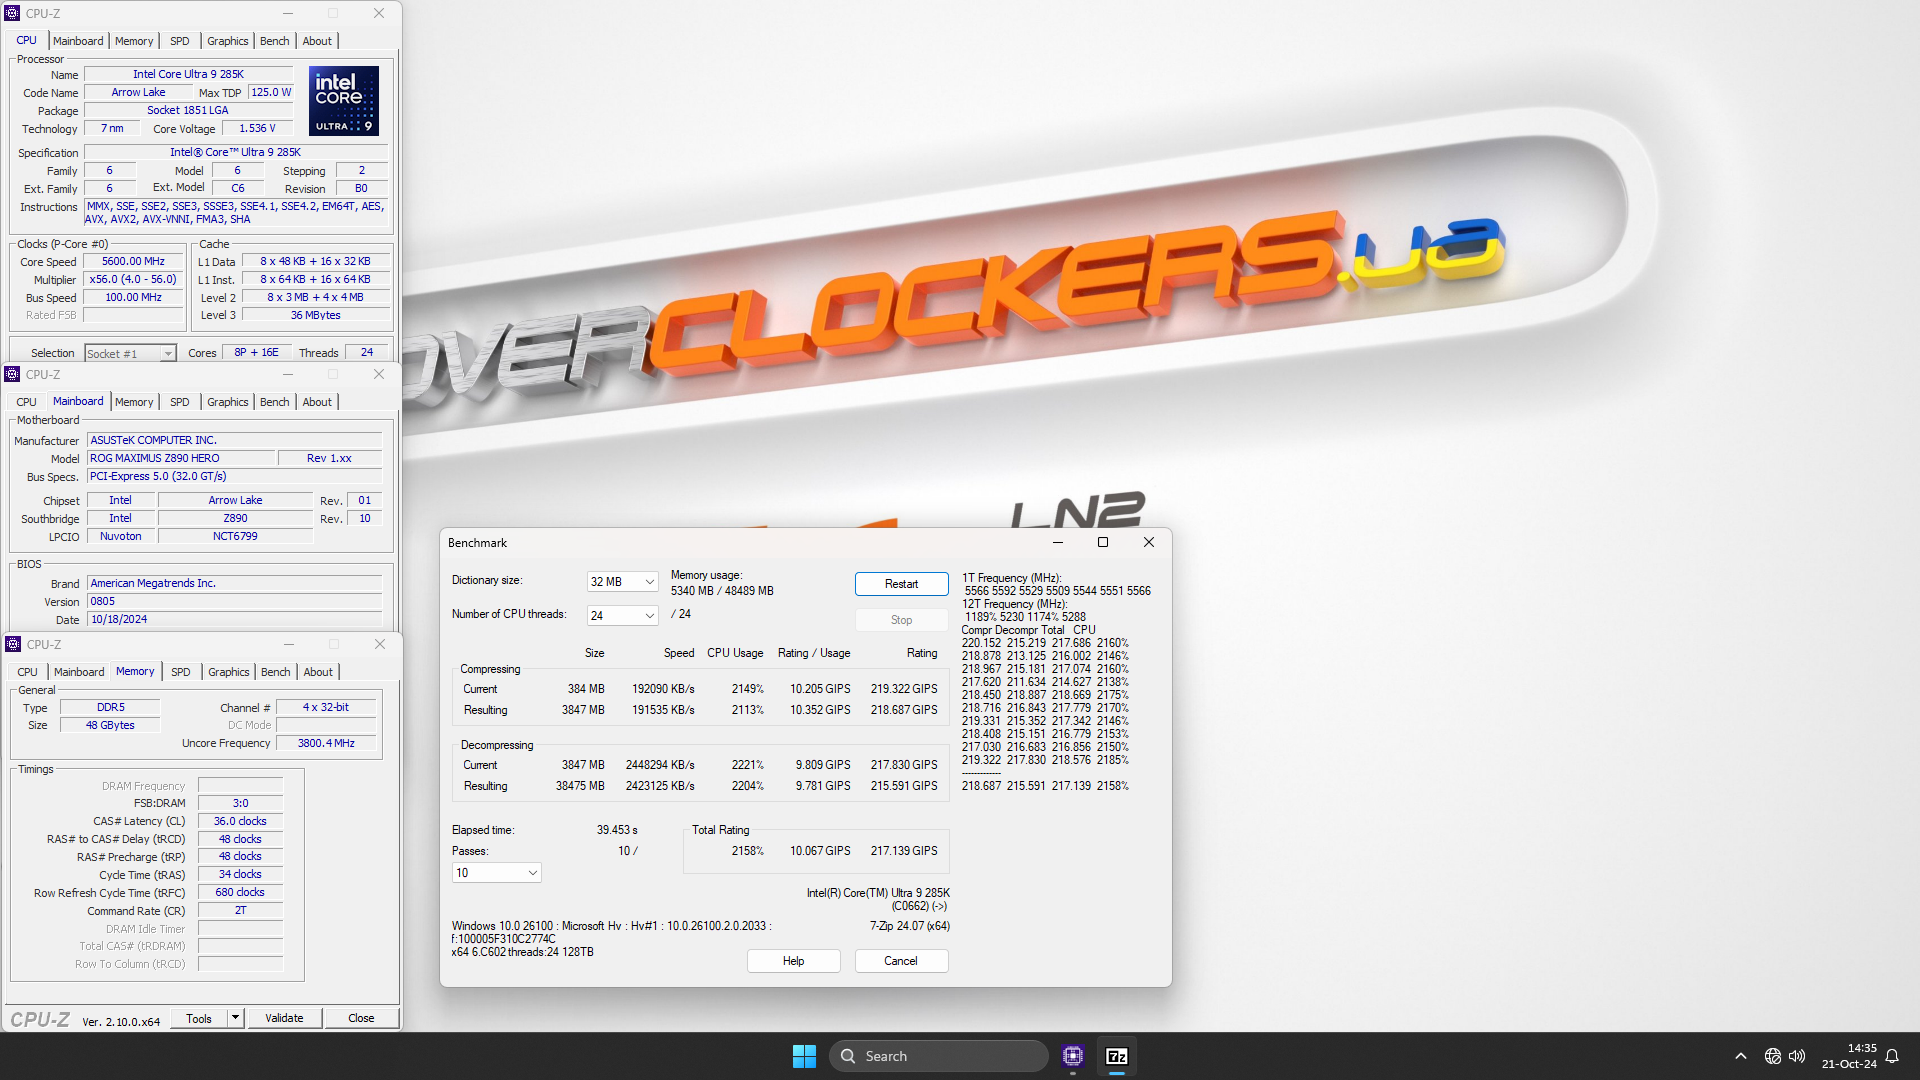Click the Restart benchmark button
Image resolution: width=1920 pixels, height=1080 pixels.
pos(901,584)
